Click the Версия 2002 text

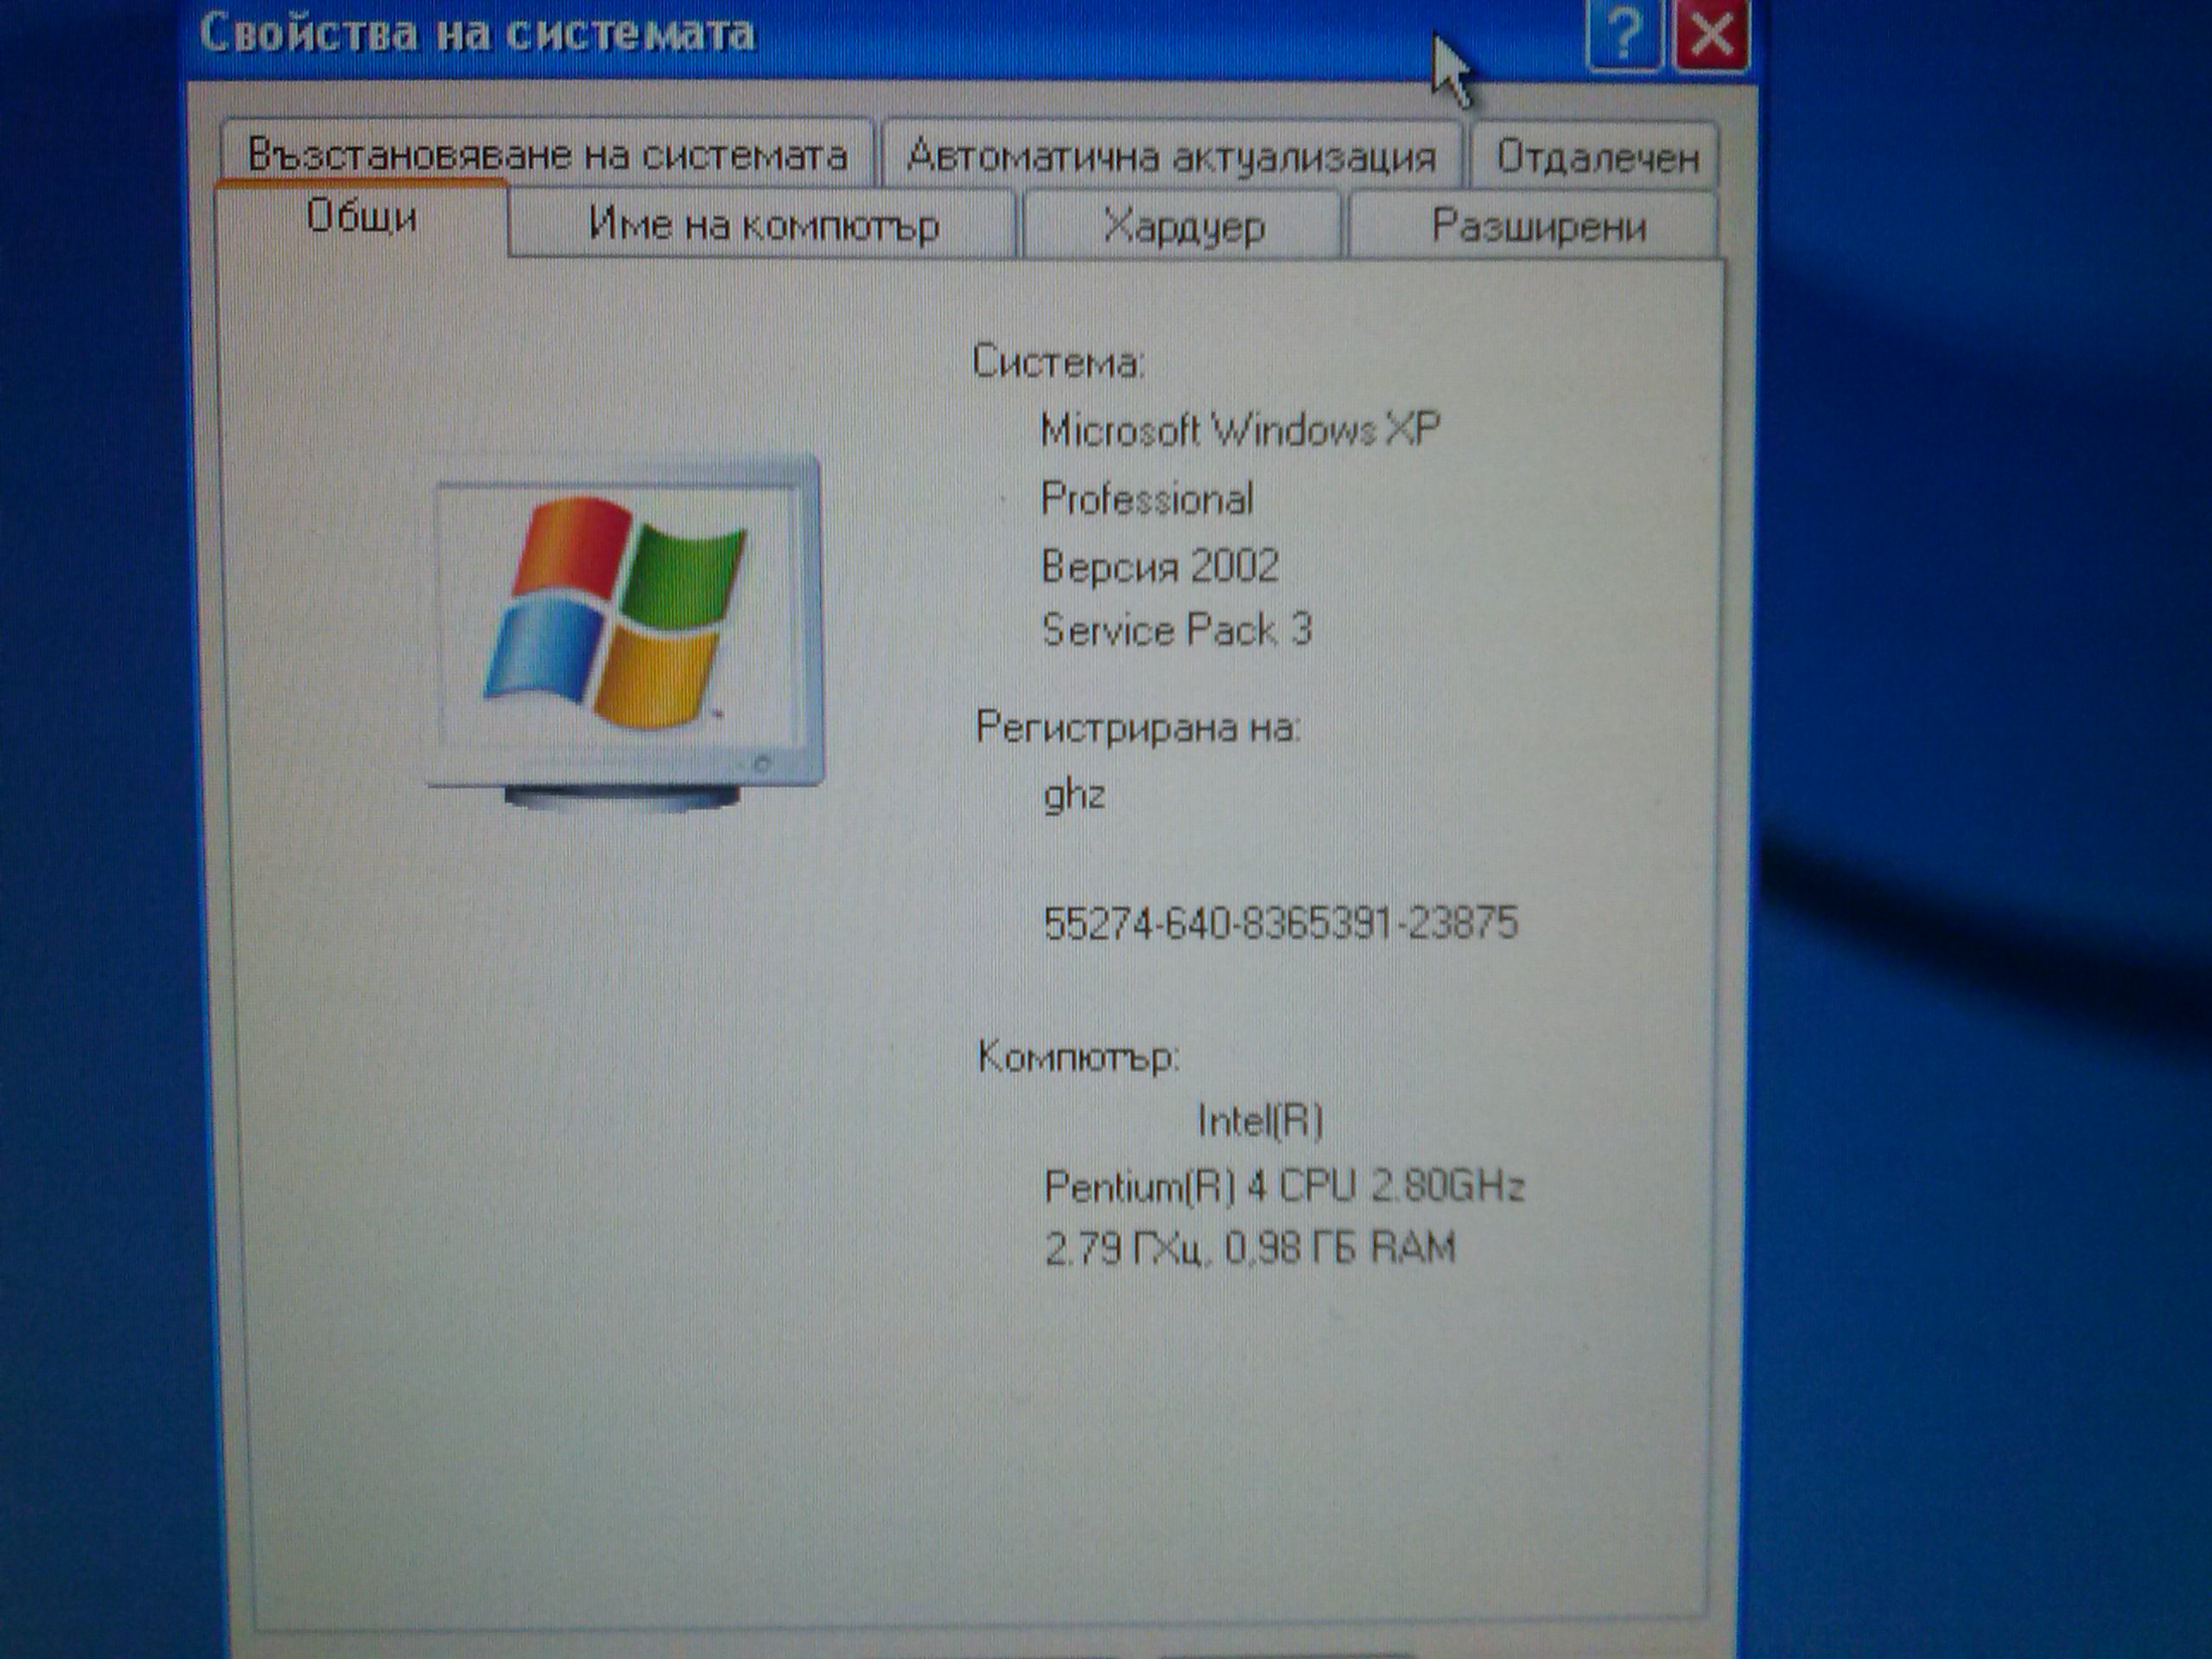pyautogui.click(x=1160, y=565)
